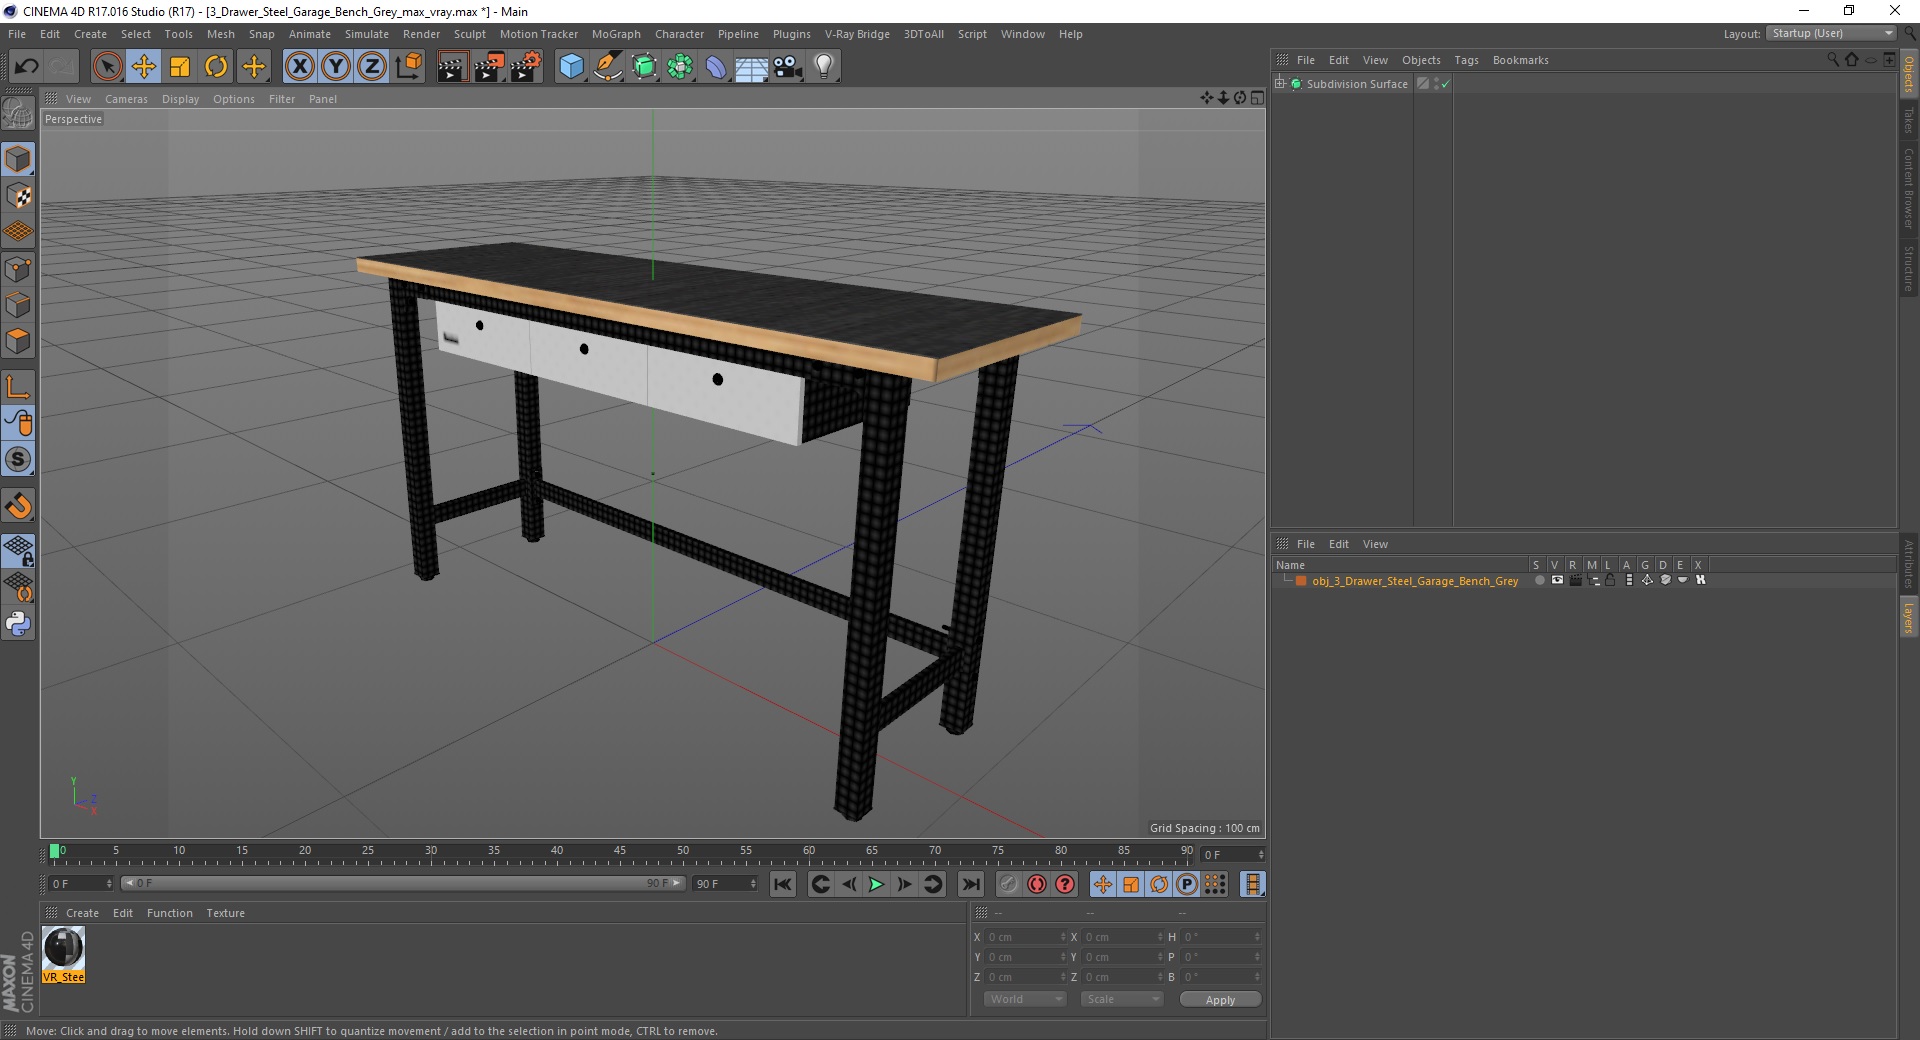Enable Points mode in left sidebar
This screenshot has width=1920, height=1040.
18,269
